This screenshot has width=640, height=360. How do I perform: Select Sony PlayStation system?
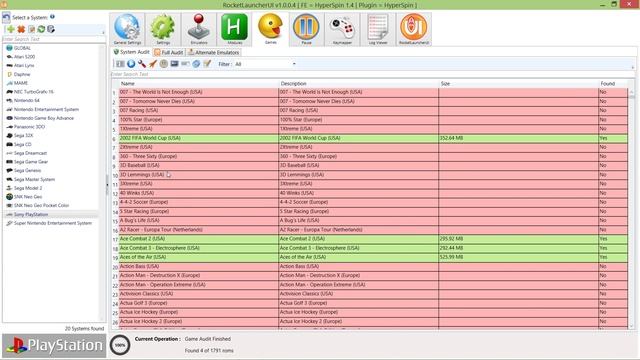pyautogui.click(x=31, y=214)
